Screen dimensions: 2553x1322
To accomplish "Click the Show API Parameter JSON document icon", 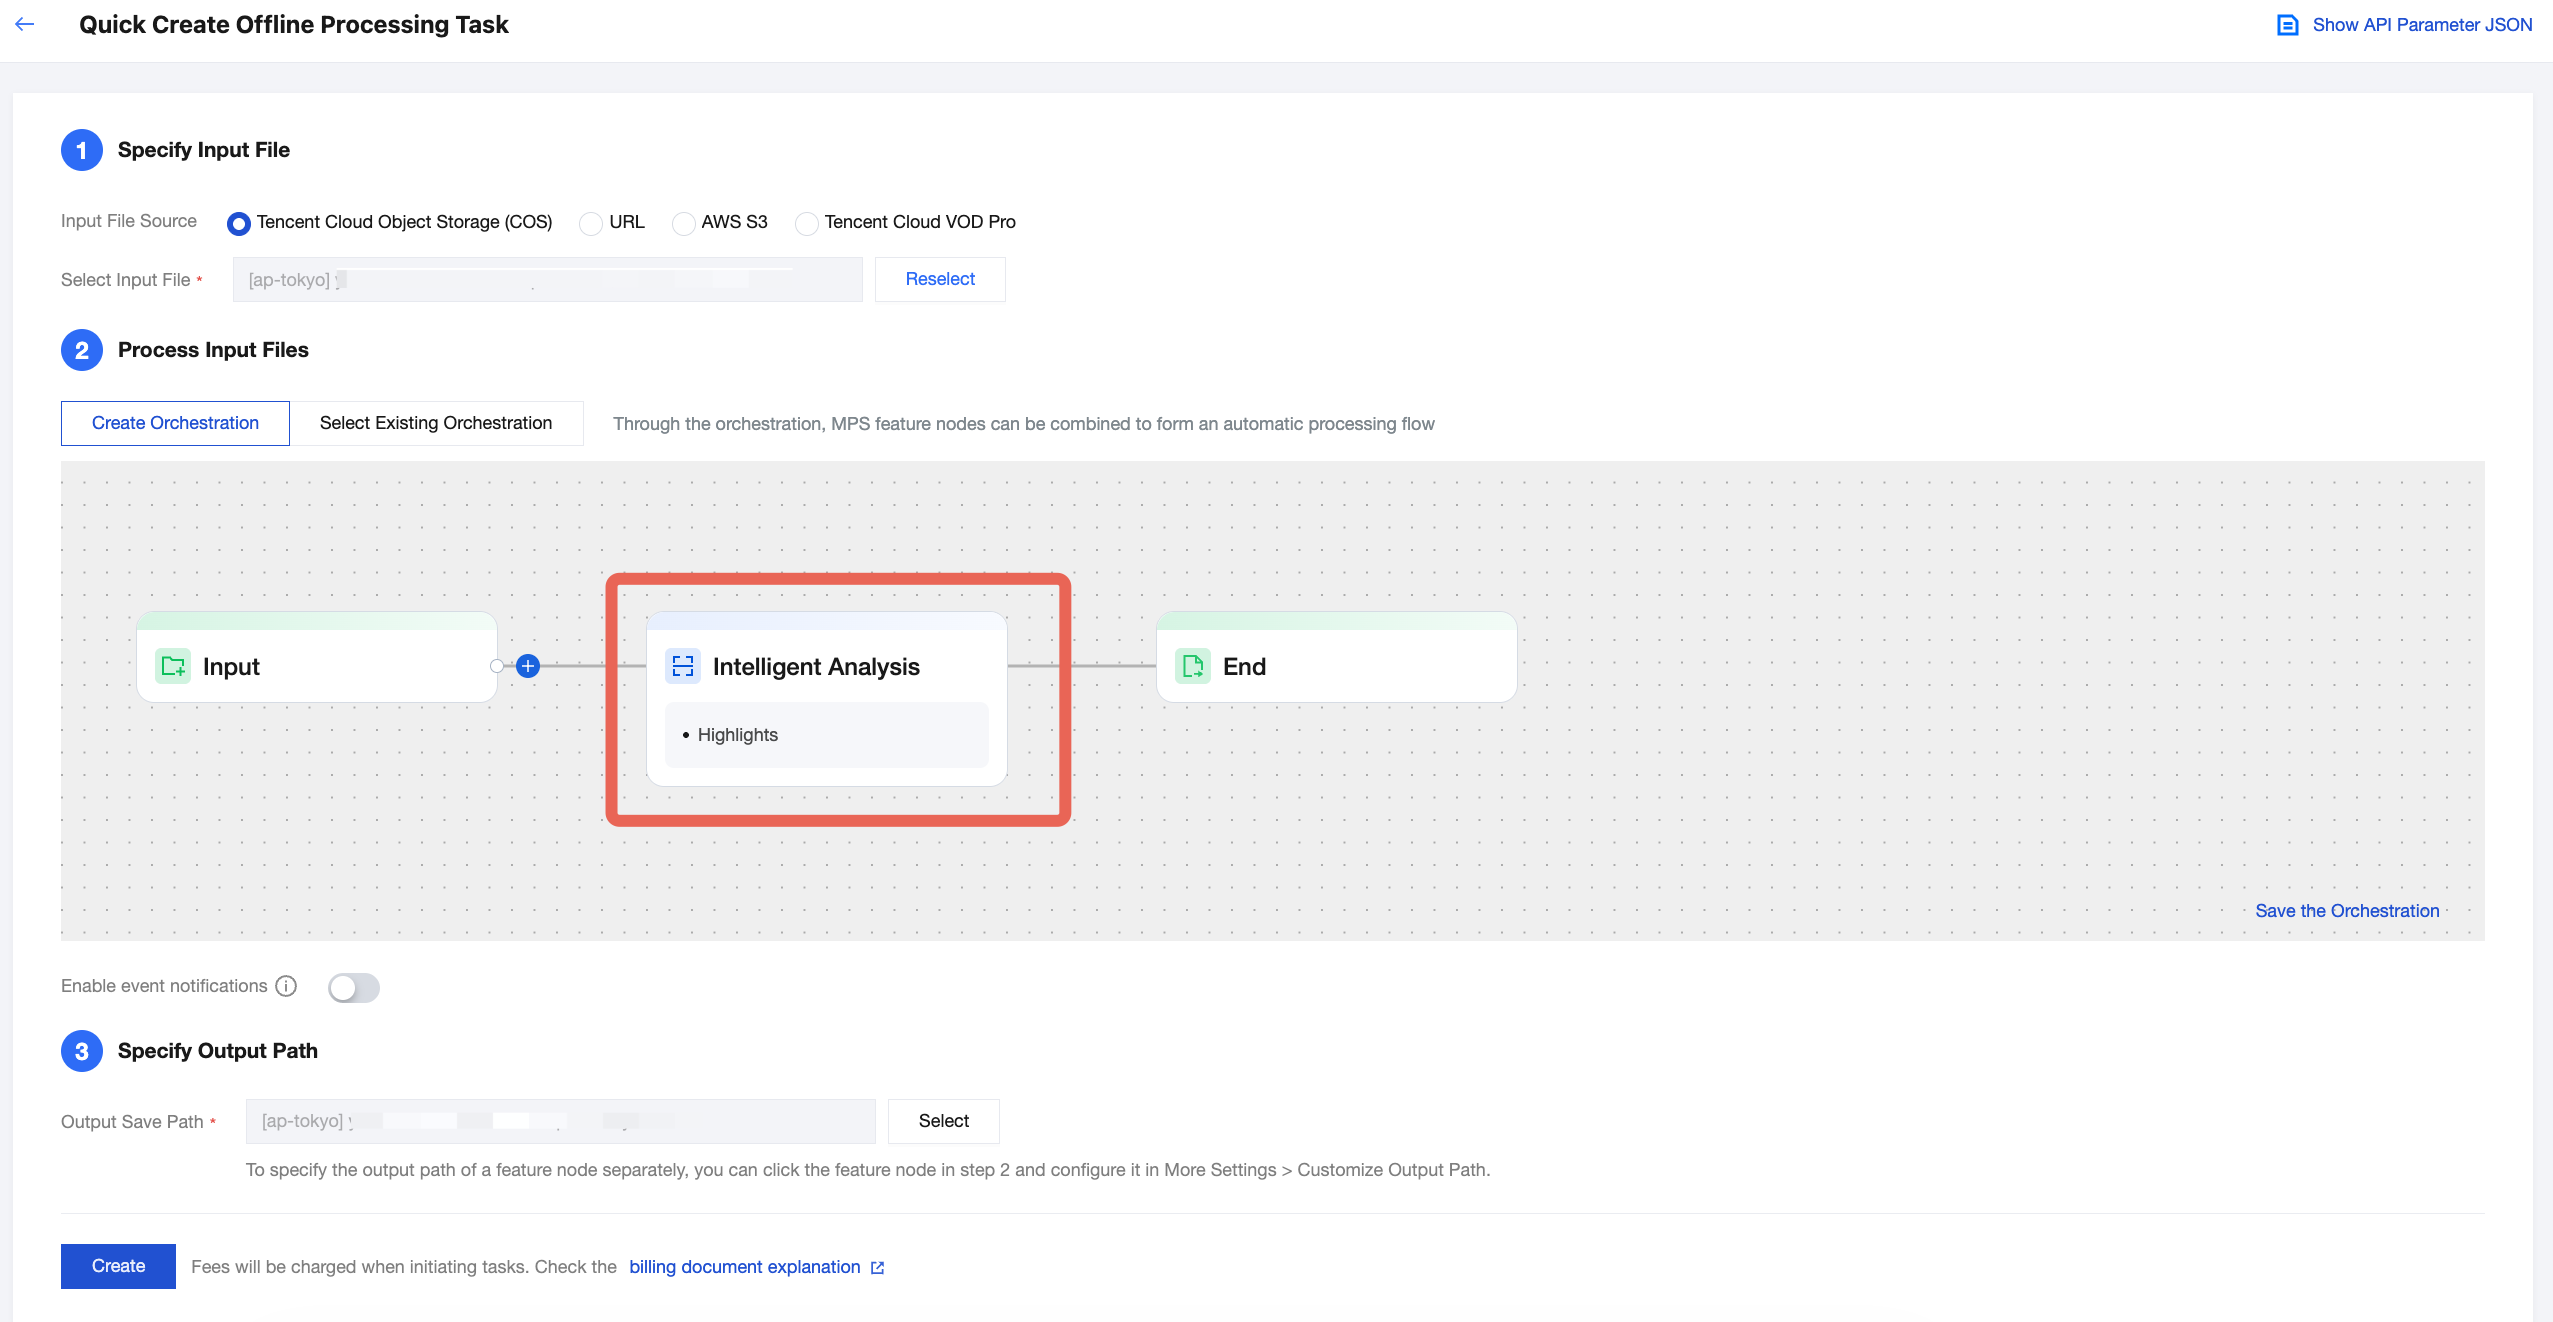I will pyautogui.click(x=2287, y=25).
